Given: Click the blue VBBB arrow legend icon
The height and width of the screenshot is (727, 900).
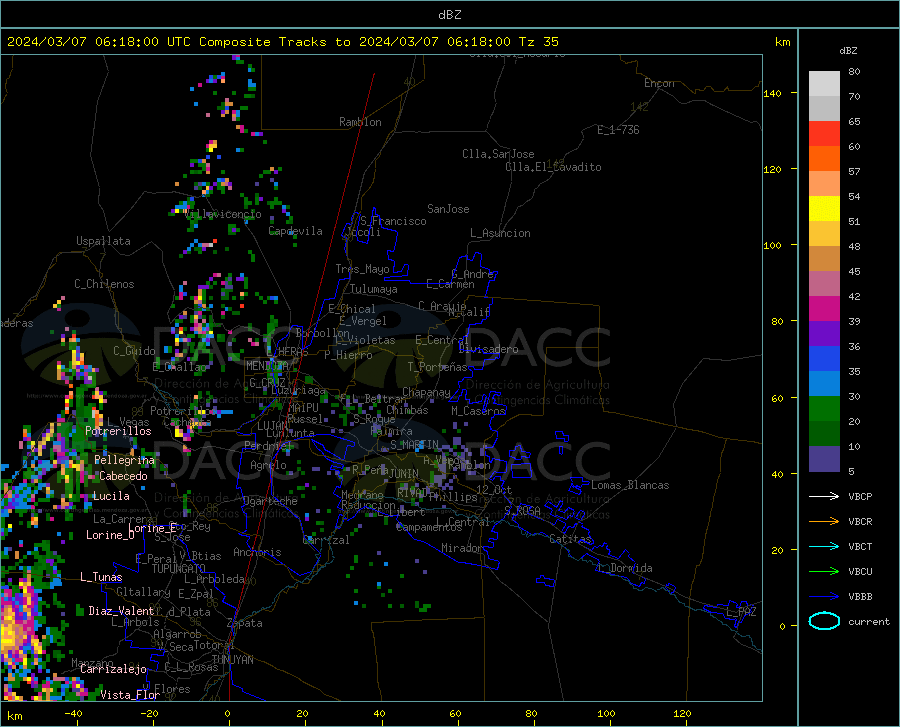Looking at the screenshot, I should [824, 596].
